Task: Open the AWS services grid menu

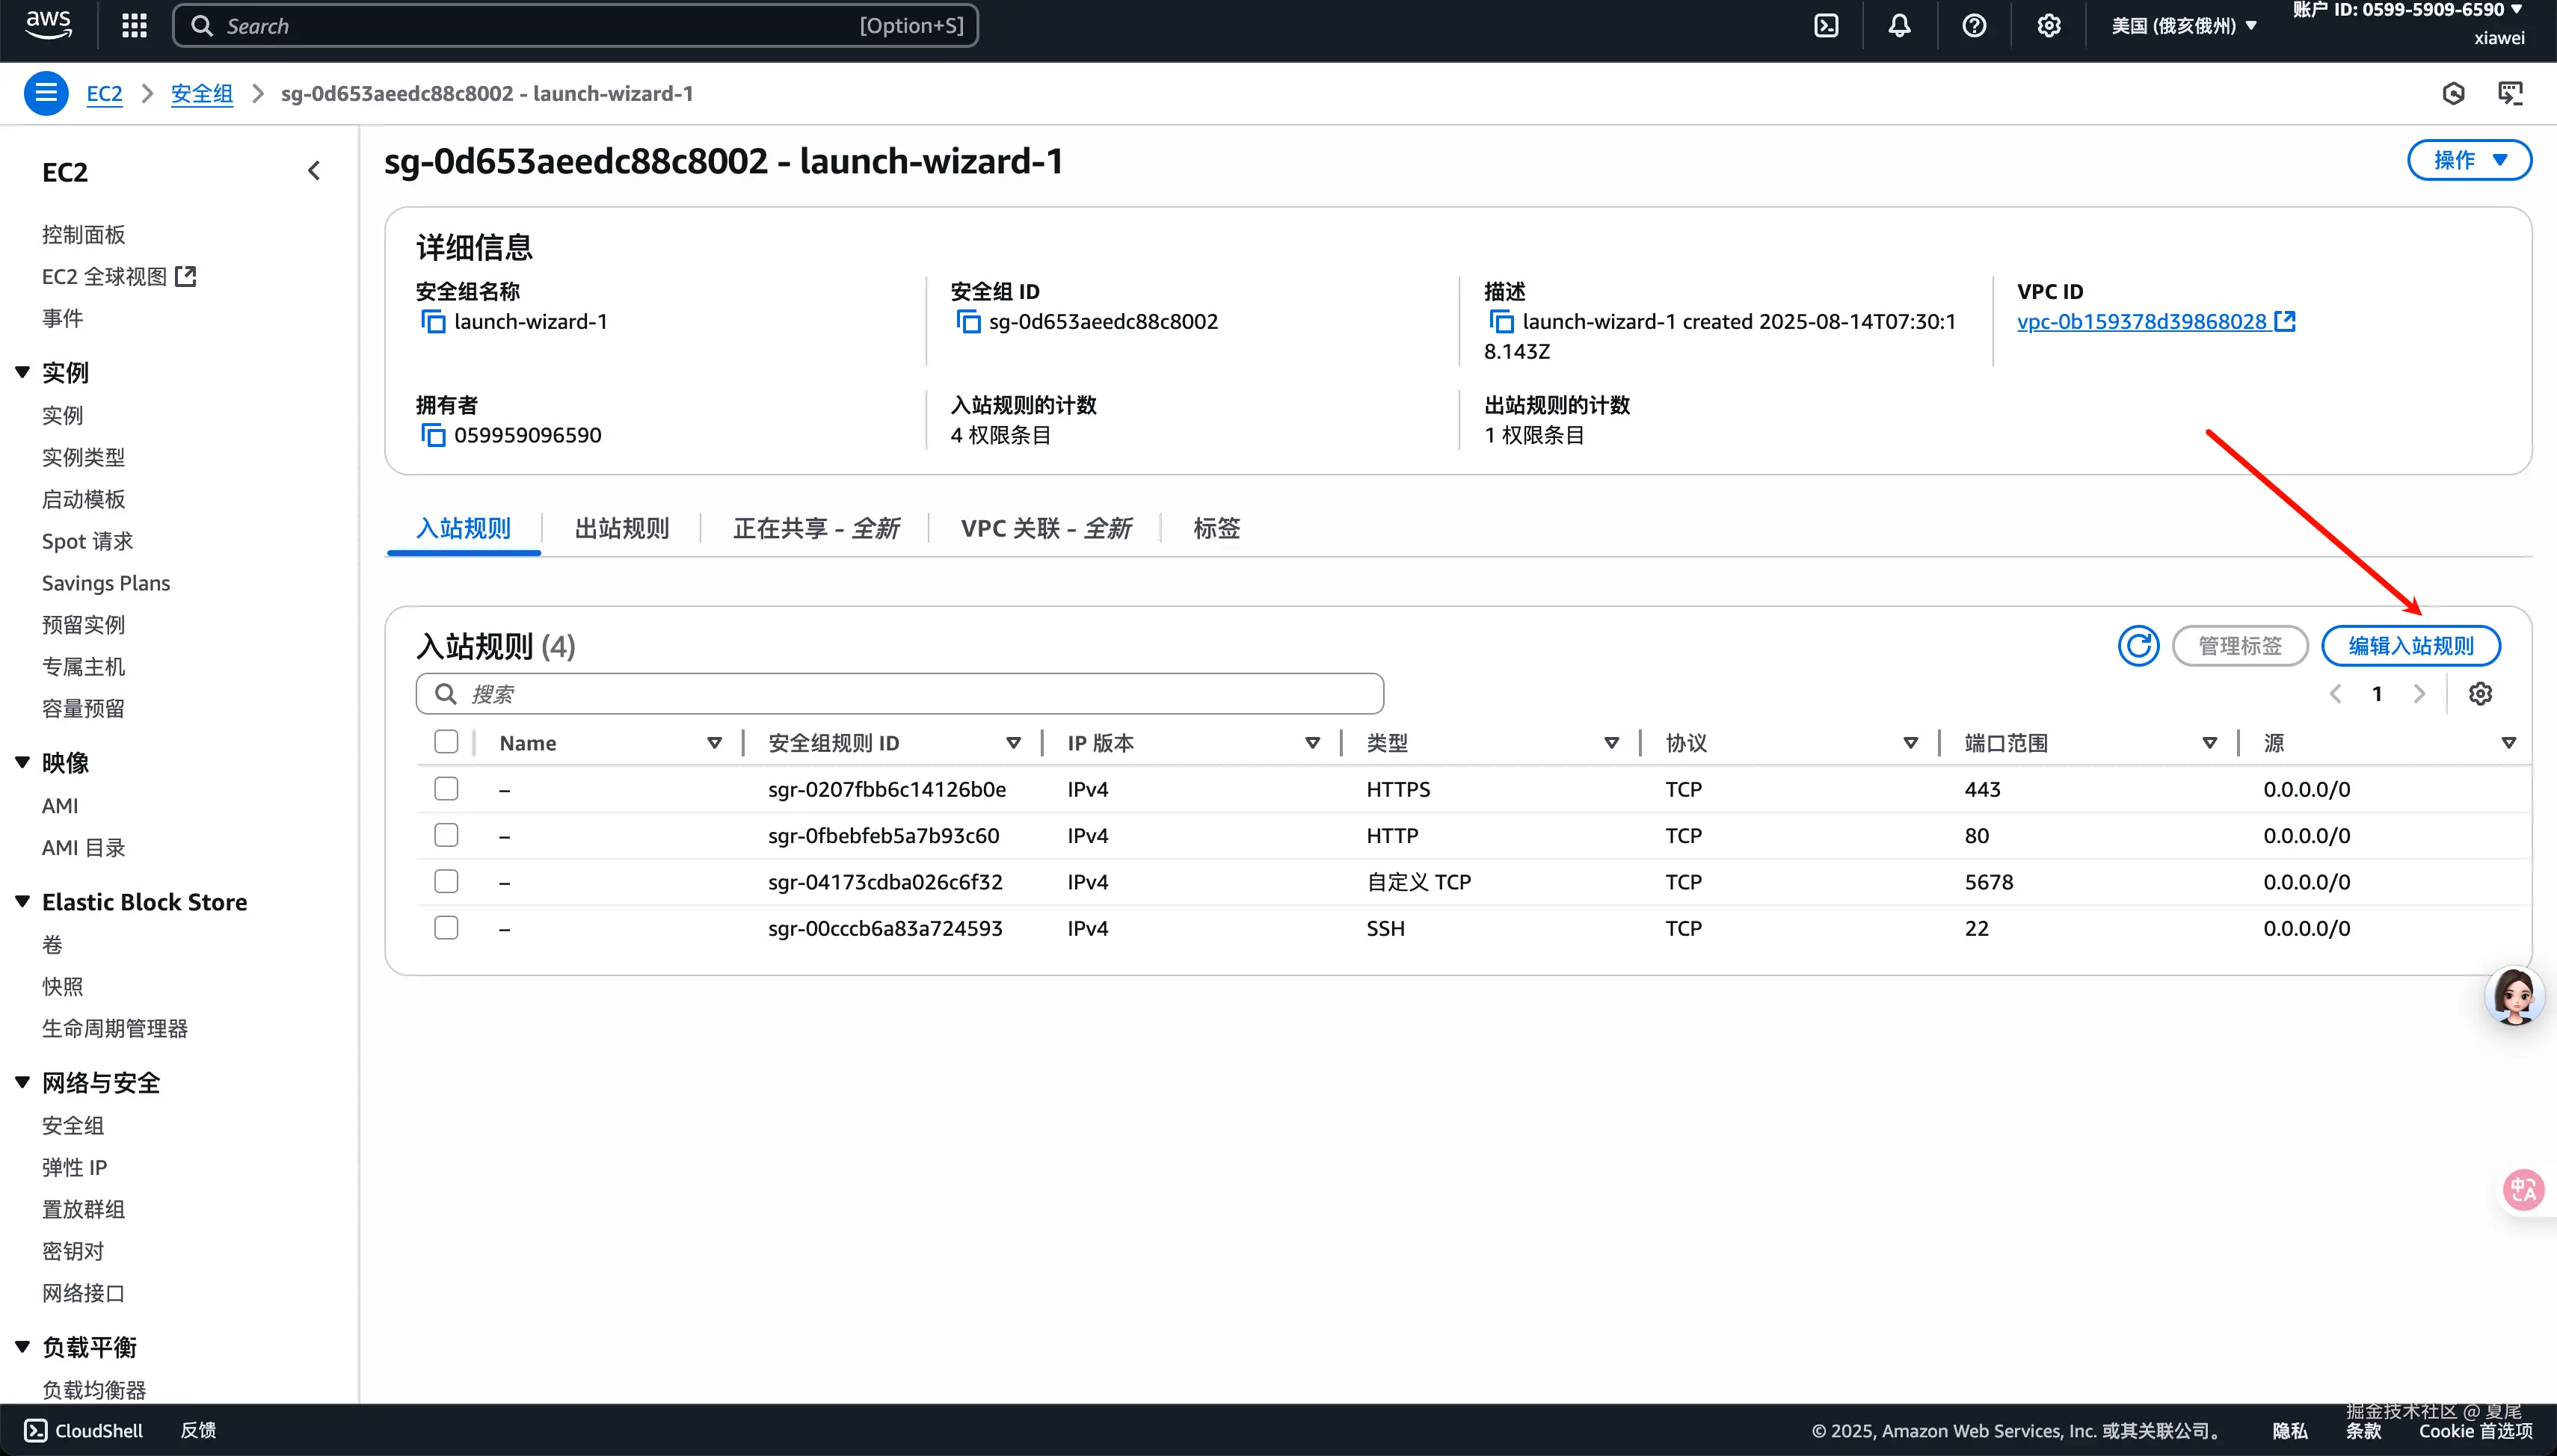Action: pos(134,26)
